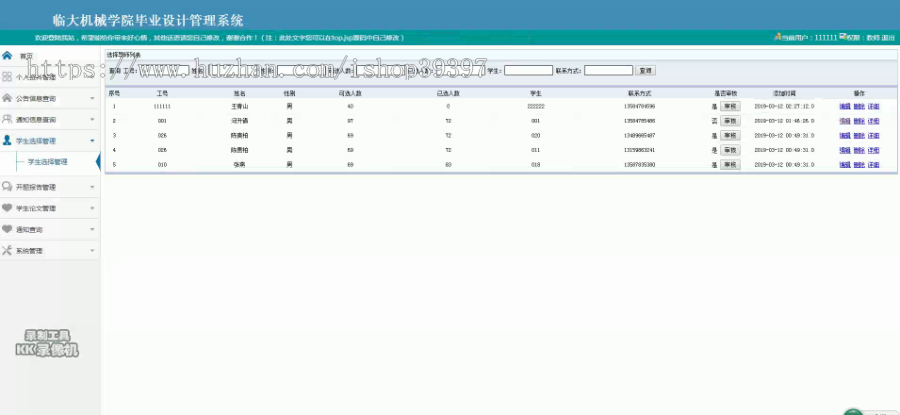This screenshot has height=415, width=900.
Task: Click the permission icon before 权限
Action: 842,37
